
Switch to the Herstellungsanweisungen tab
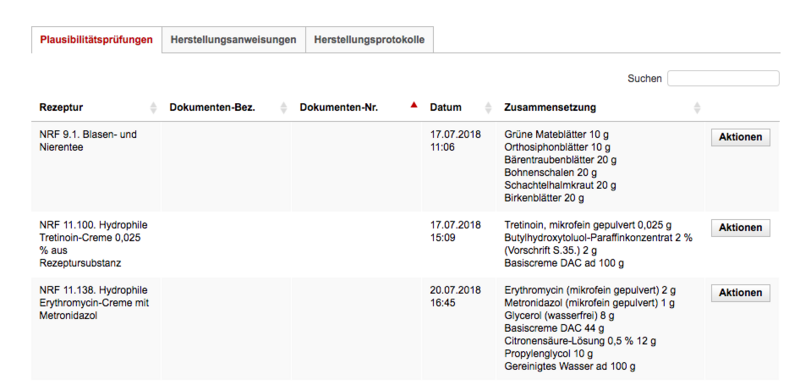[234, 40]
